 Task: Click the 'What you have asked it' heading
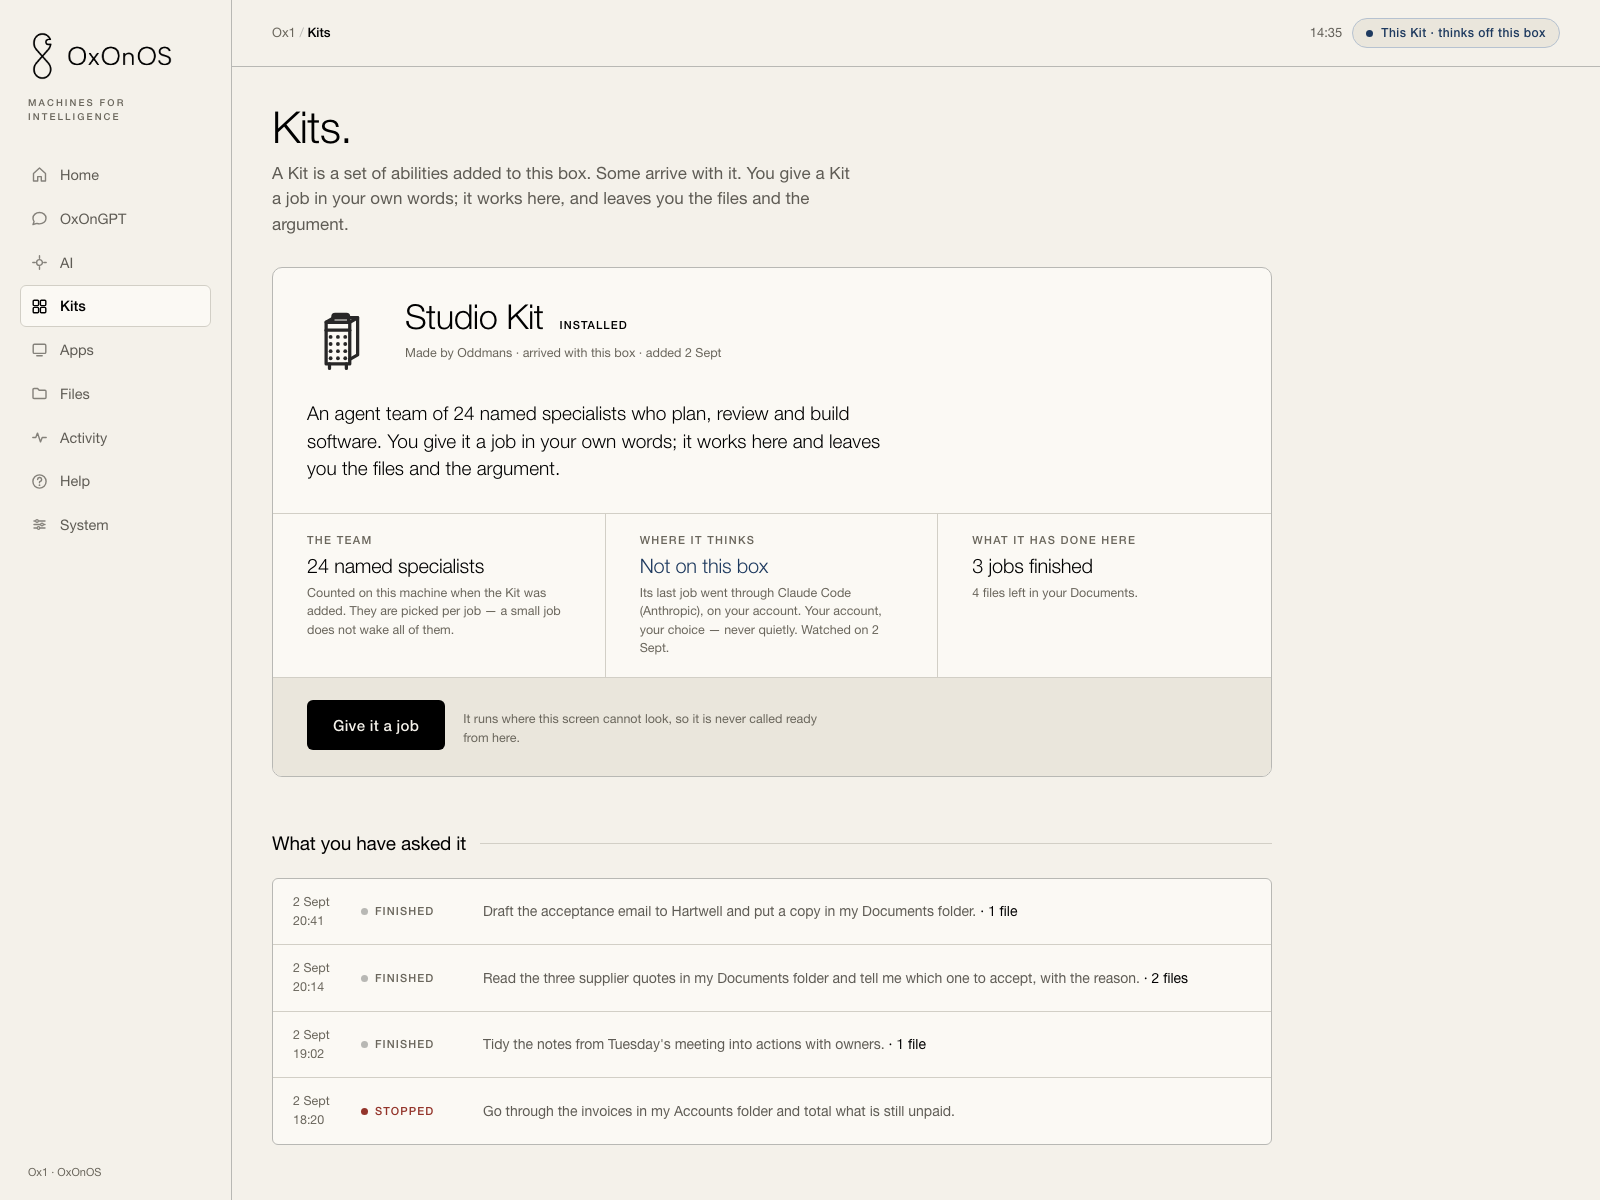click(x=369, y=844)
